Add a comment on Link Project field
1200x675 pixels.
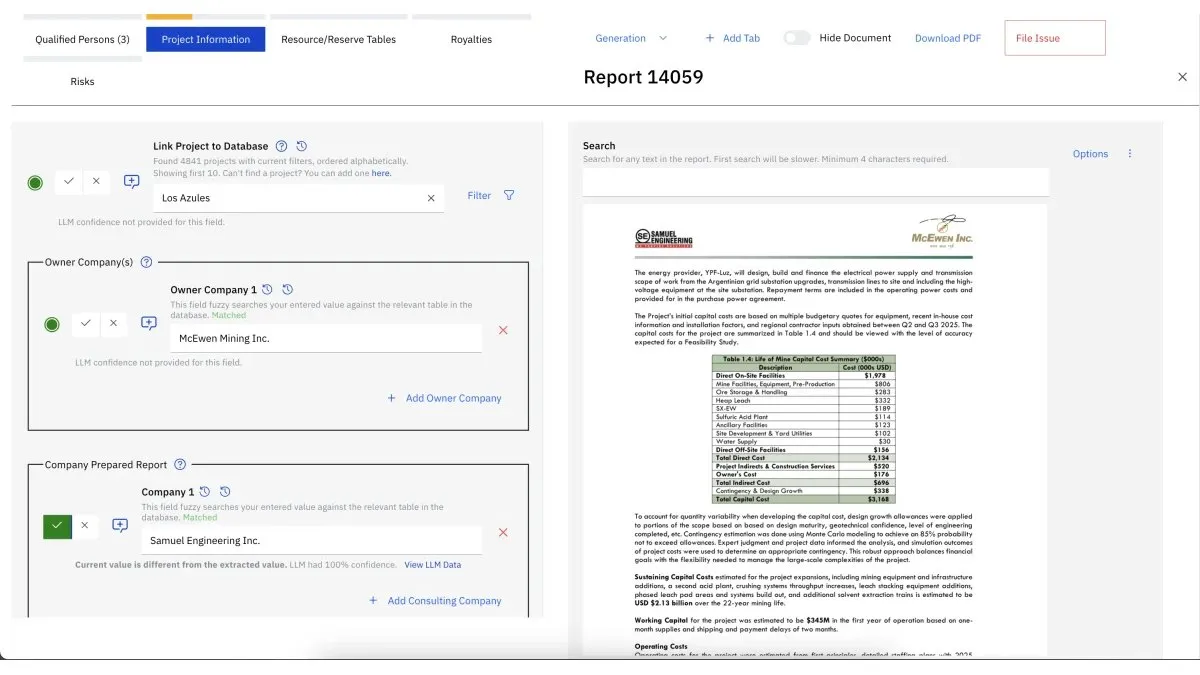(131, 182)
